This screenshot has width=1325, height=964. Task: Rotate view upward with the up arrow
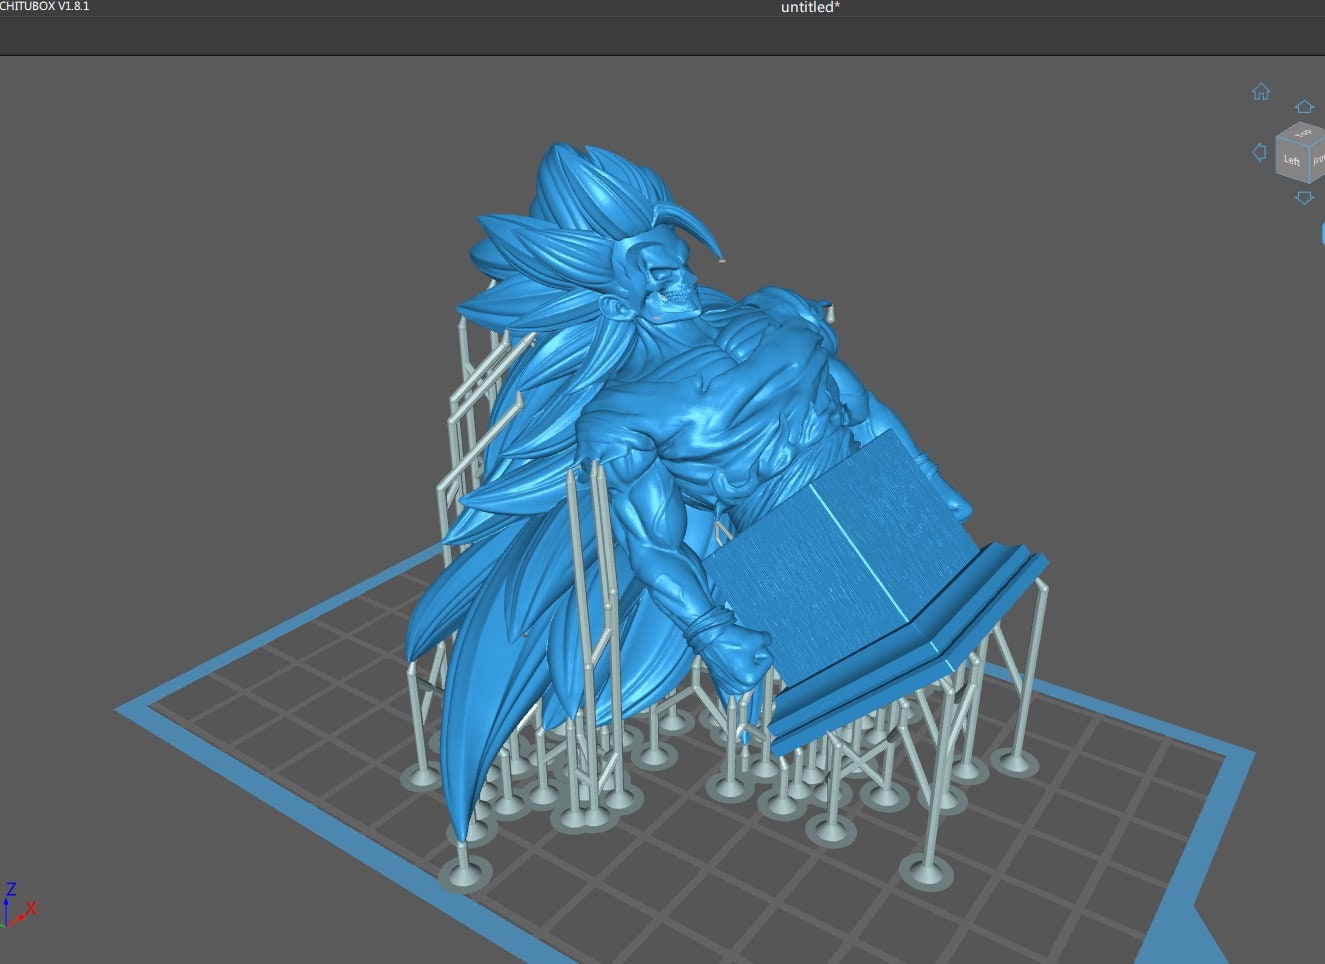click(1304, 107)
